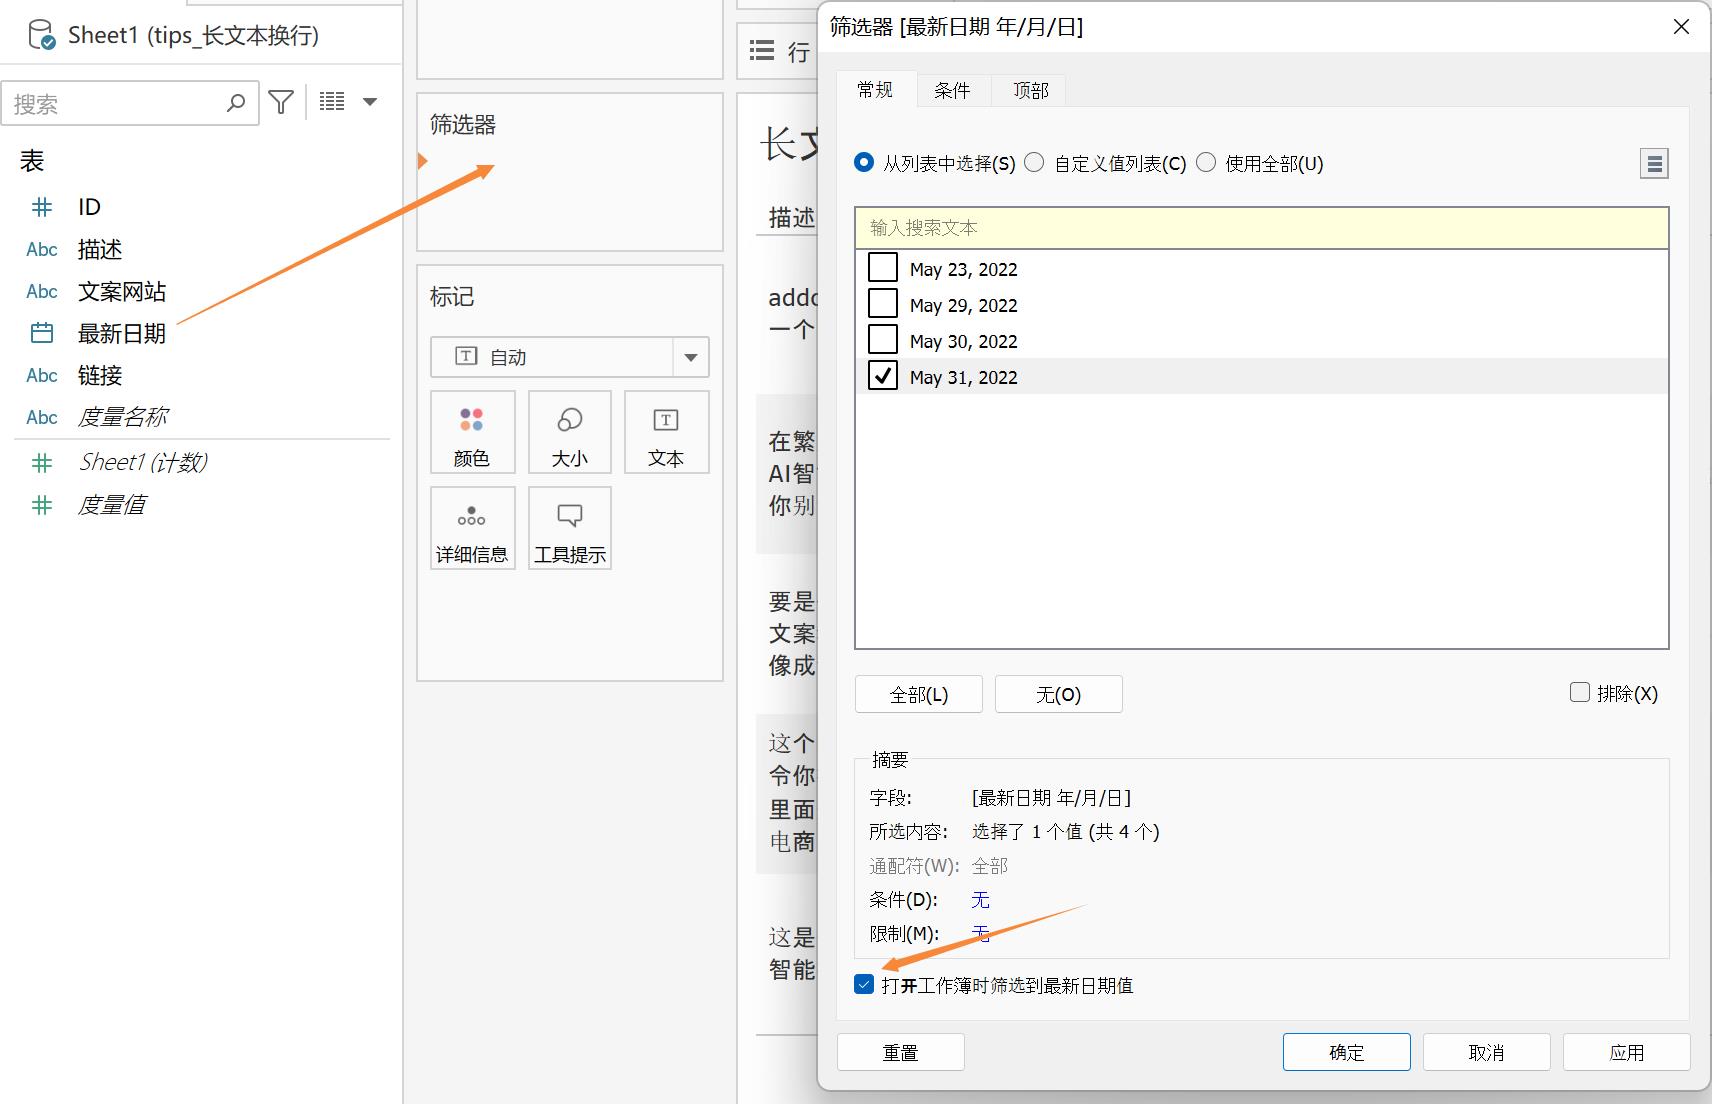Screen dimensions: 1712x1104
Task: Switch to the 顶部 tab
Action: point(1030,90)
